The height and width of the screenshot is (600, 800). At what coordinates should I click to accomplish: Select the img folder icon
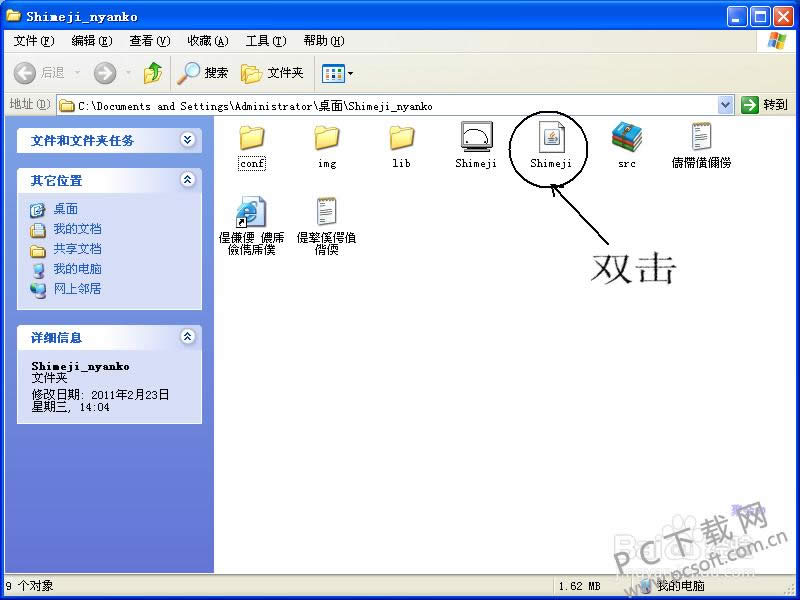(327, 137)
